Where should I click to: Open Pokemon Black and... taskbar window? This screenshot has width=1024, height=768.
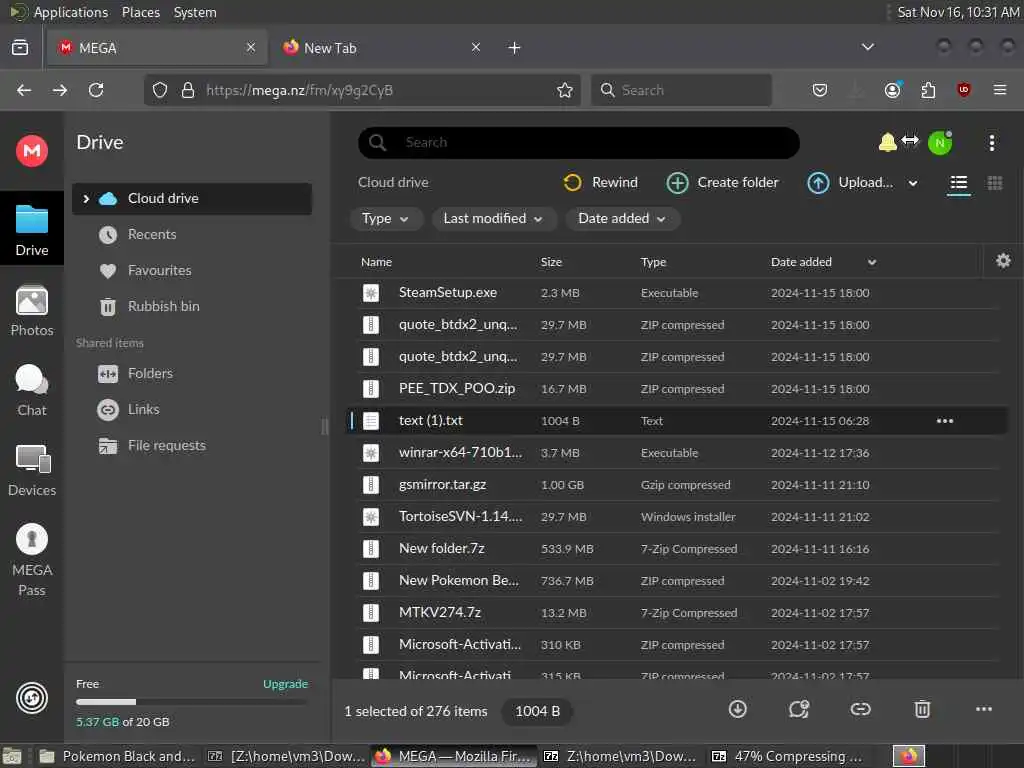click(x=116, y=756)
